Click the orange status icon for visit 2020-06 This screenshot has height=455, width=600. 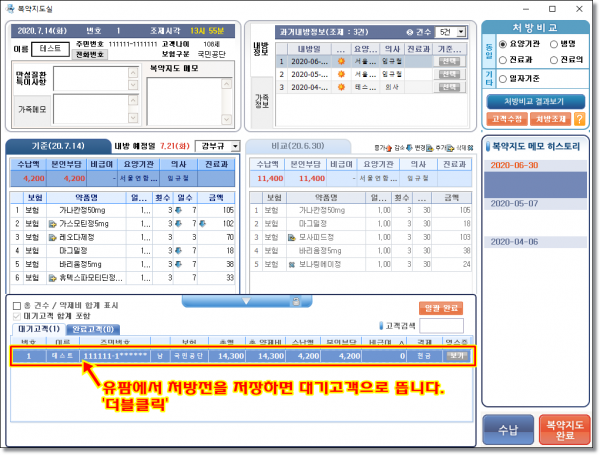(x=342, y=61)
